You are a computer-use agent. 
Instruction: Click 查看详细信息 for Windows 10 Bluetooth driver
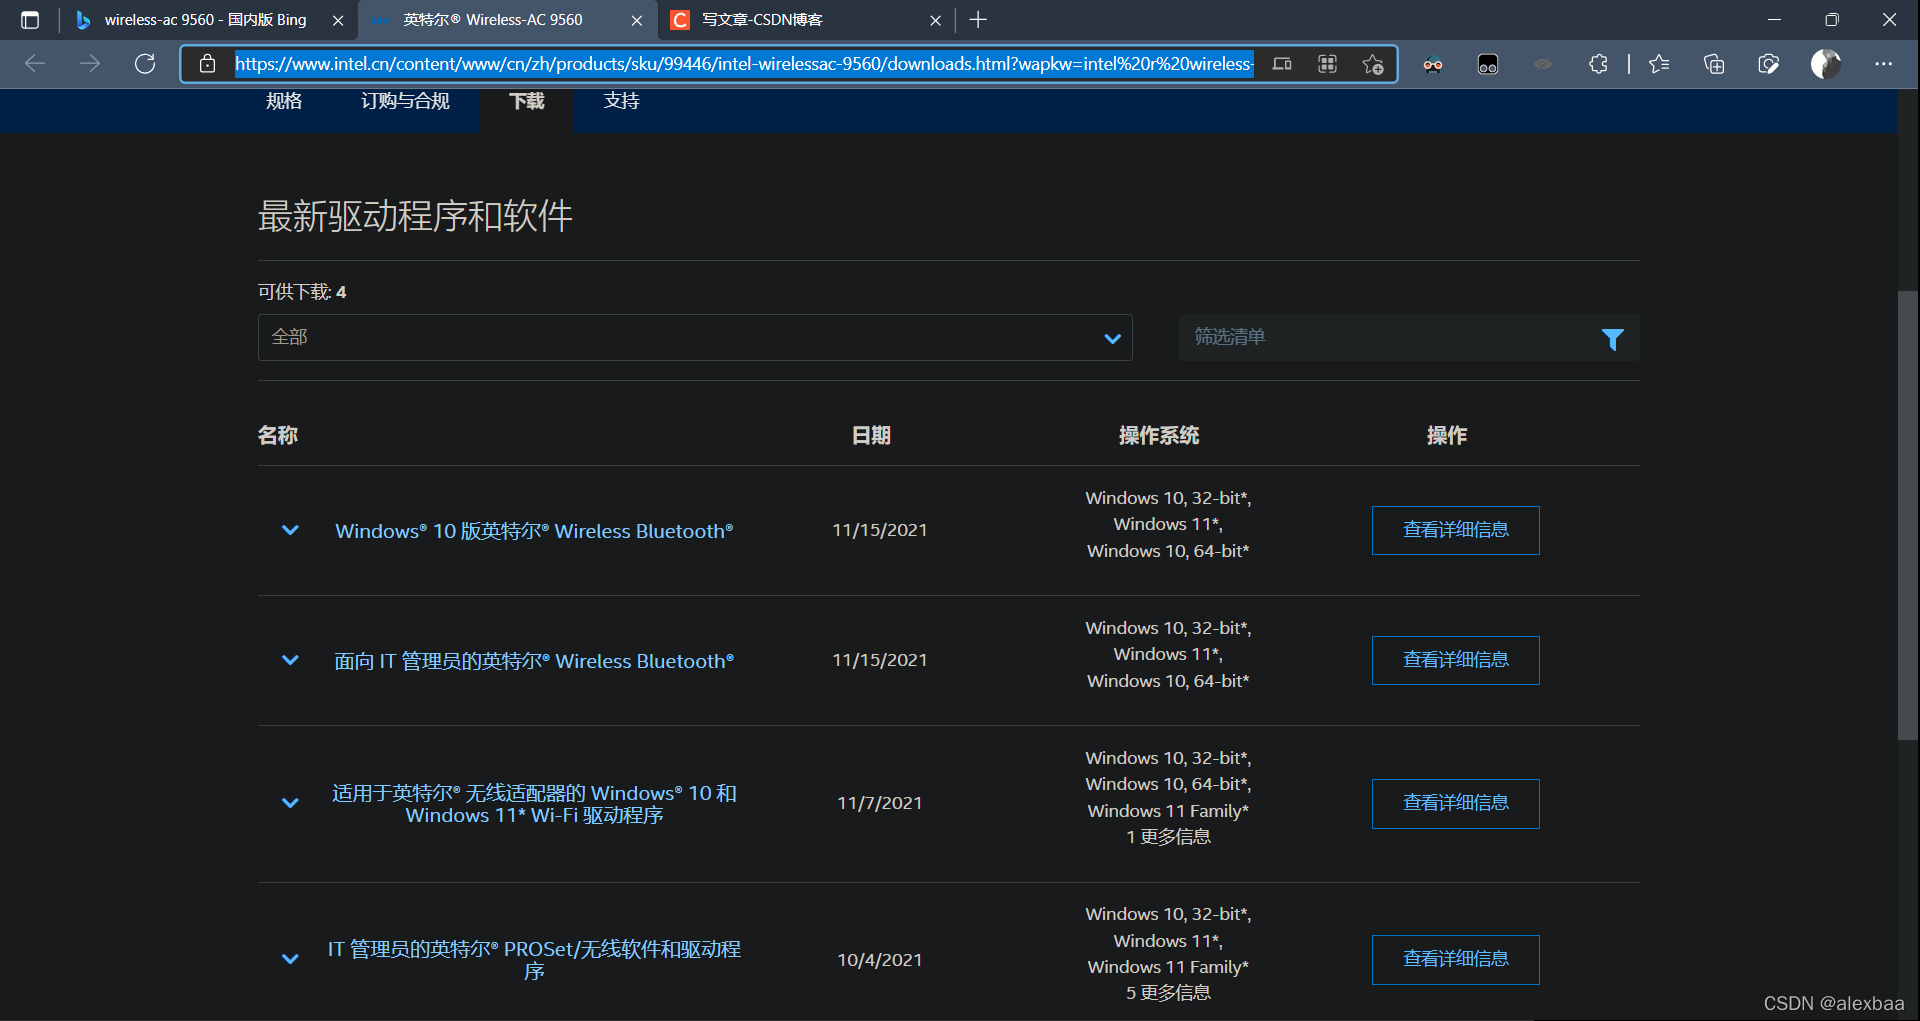pyautogui.click(x=1455, y=530)
